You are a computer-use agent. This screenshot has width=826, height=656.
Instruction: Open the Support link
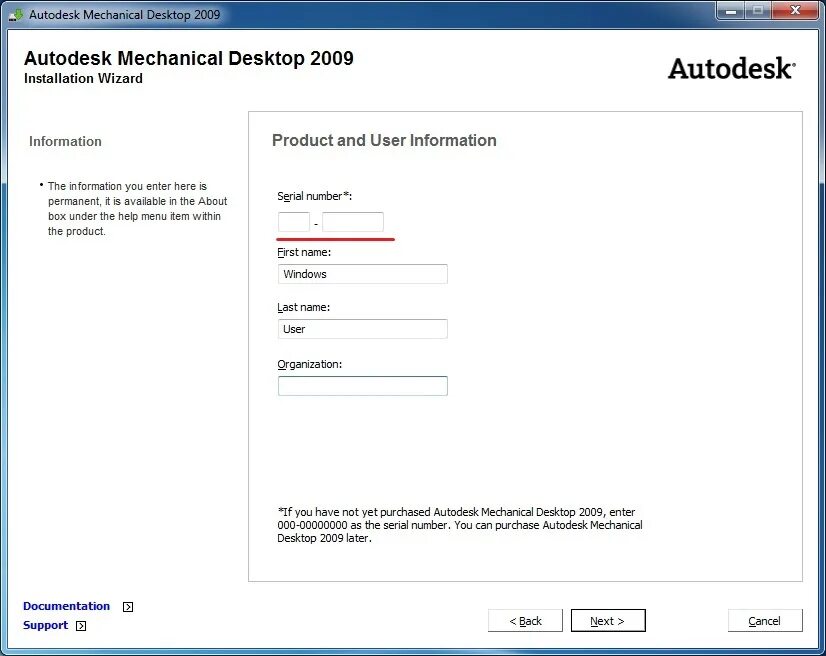click(45, 625)
